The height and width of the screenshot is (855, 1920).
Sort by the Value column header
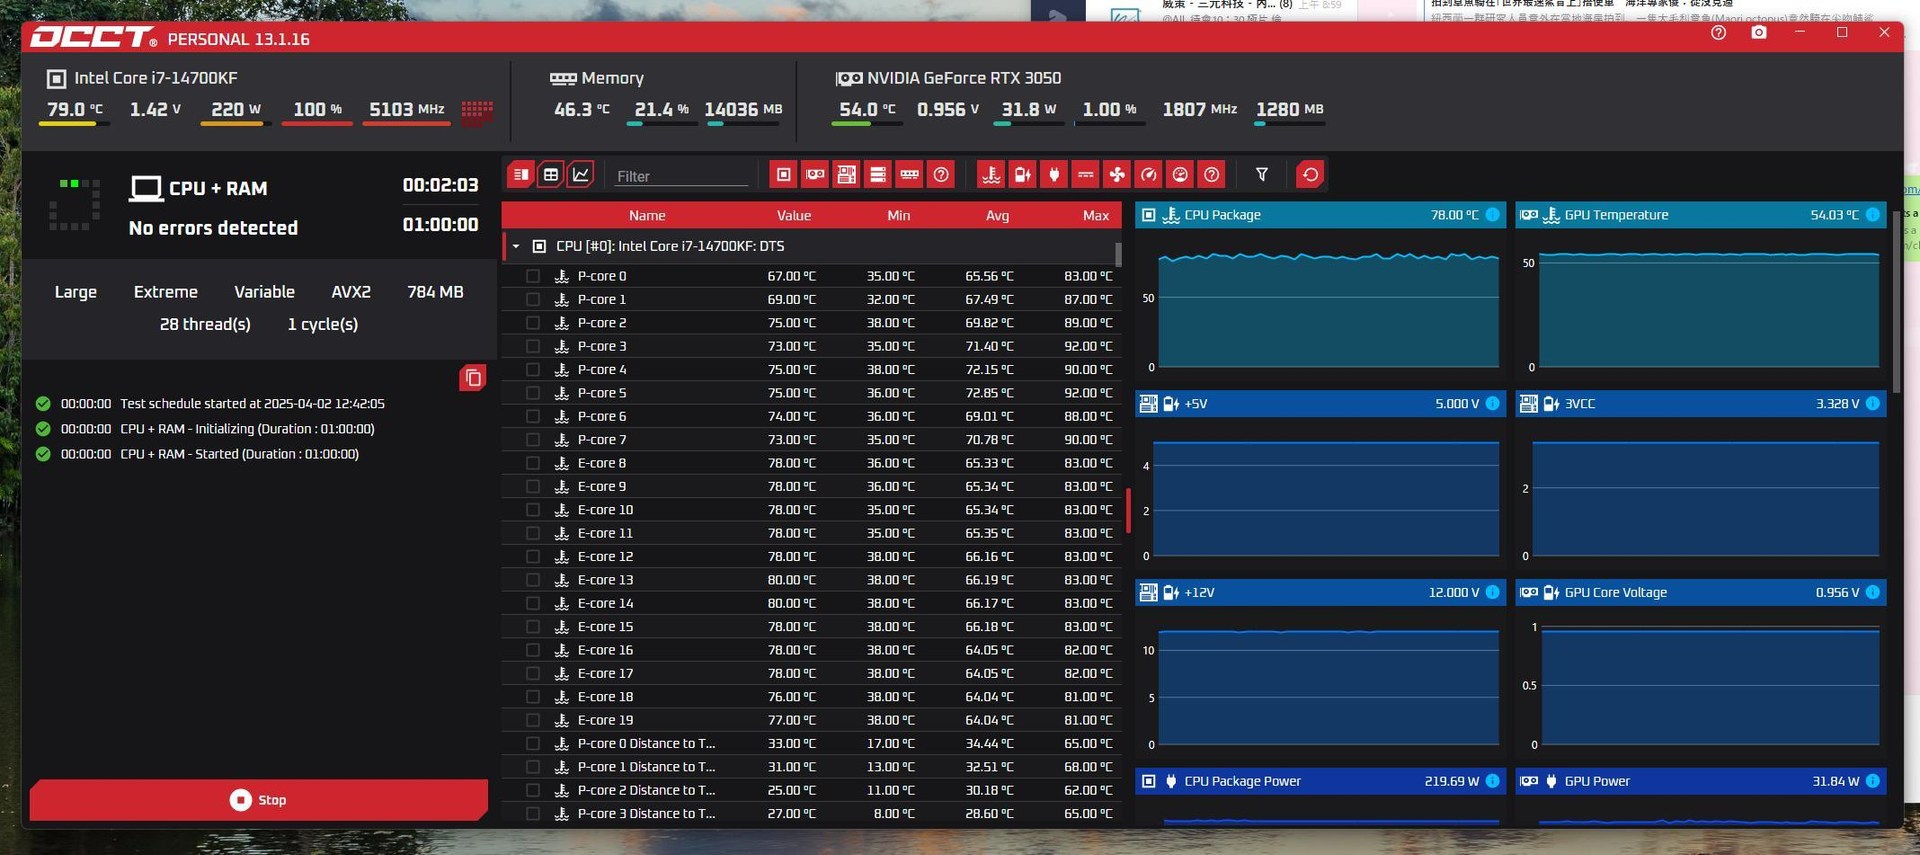pos(794,215)
